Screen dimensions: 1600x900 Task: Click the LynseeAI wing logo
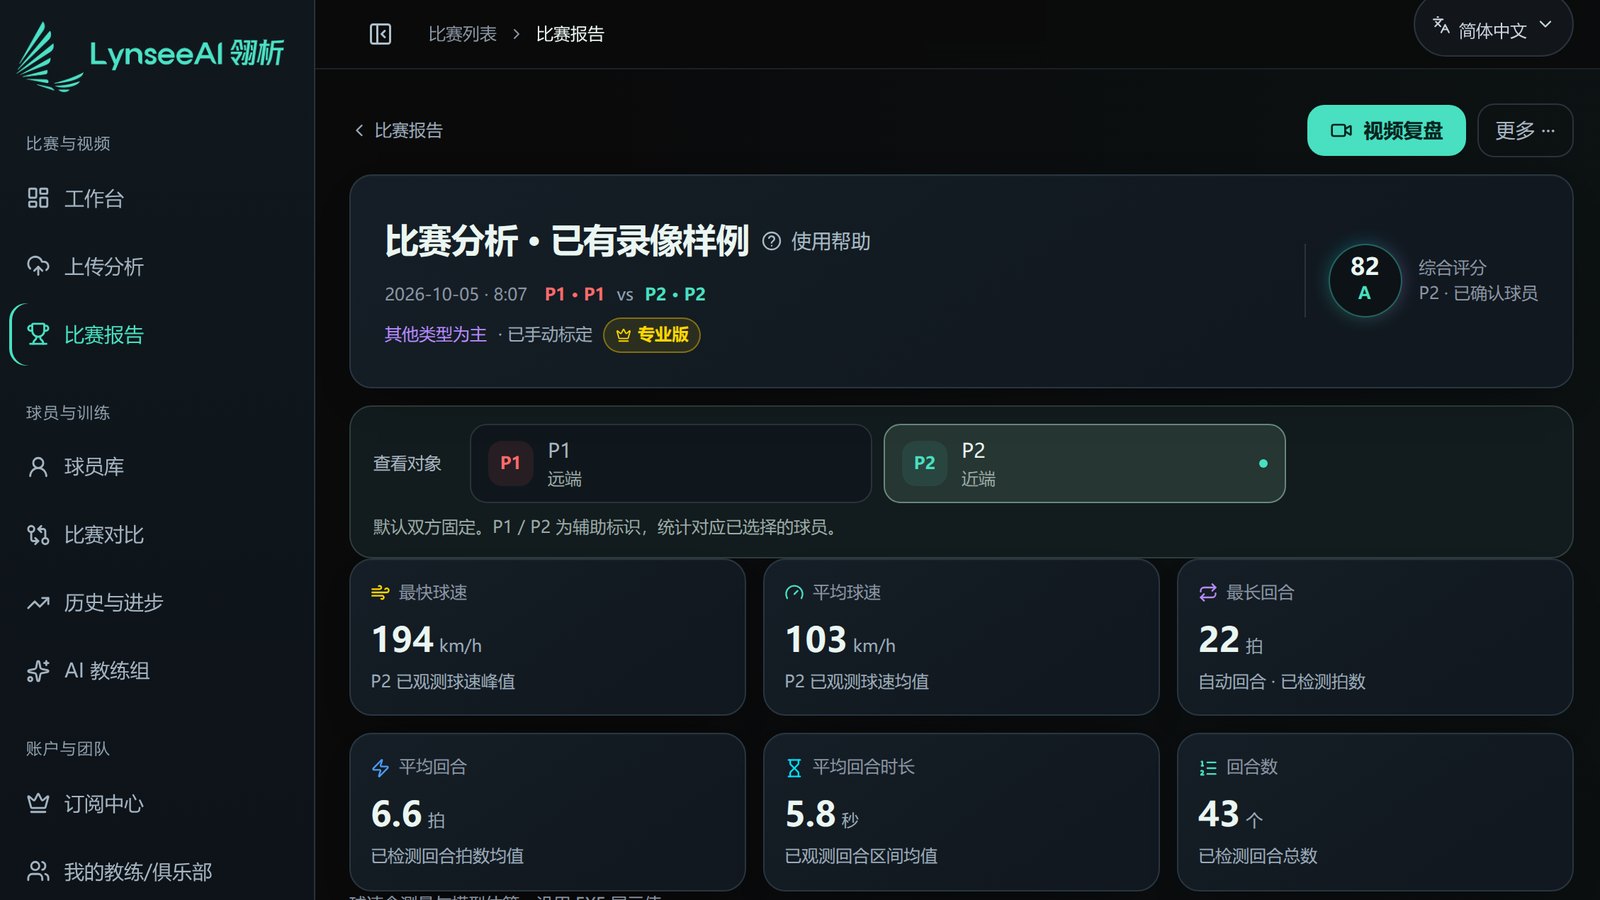[x=49, y=57]
